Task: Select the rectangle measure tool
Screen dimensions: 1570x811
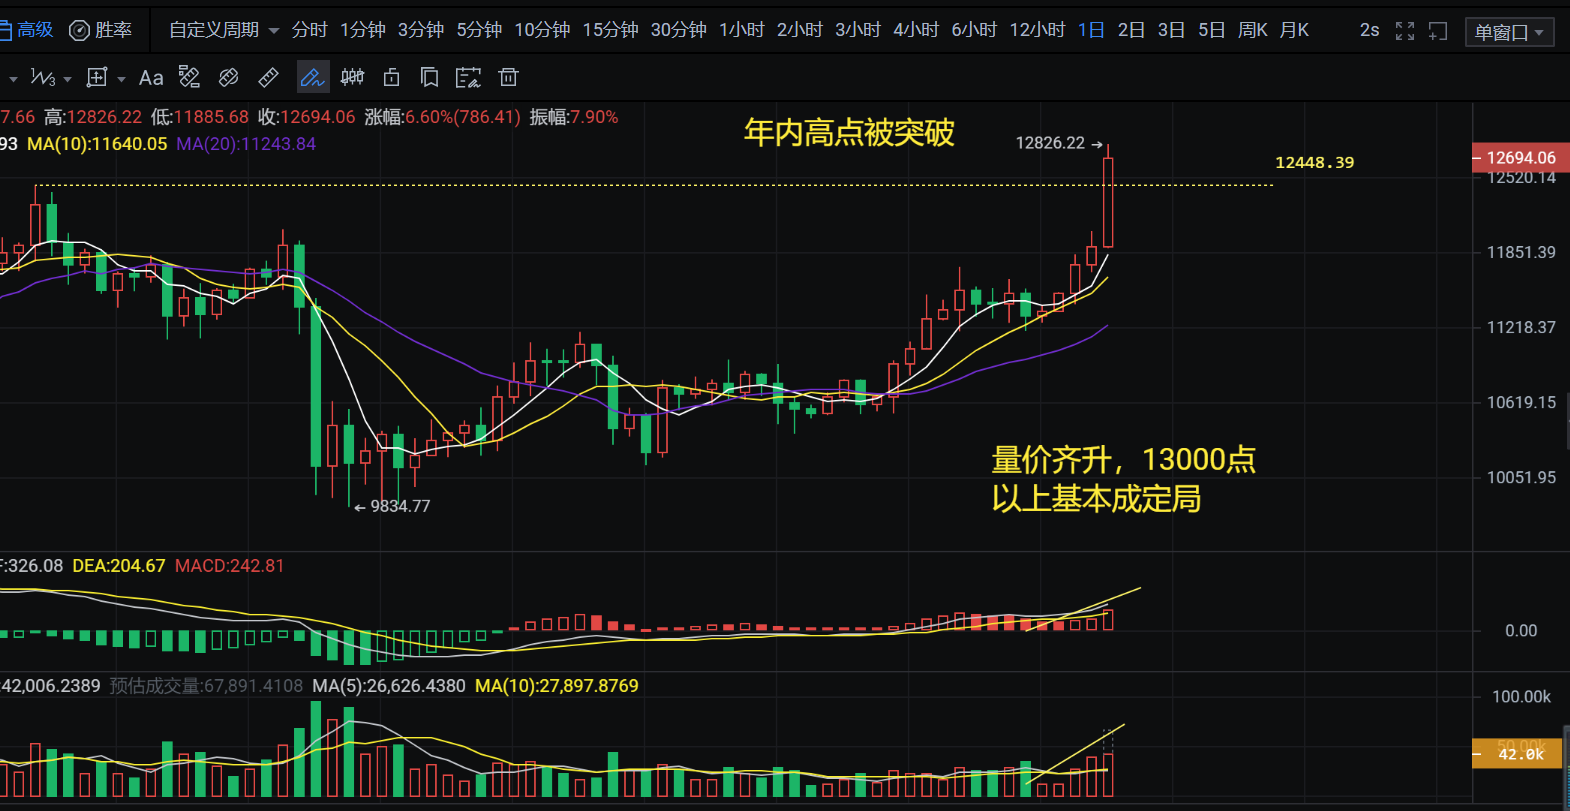Action: 97,77
